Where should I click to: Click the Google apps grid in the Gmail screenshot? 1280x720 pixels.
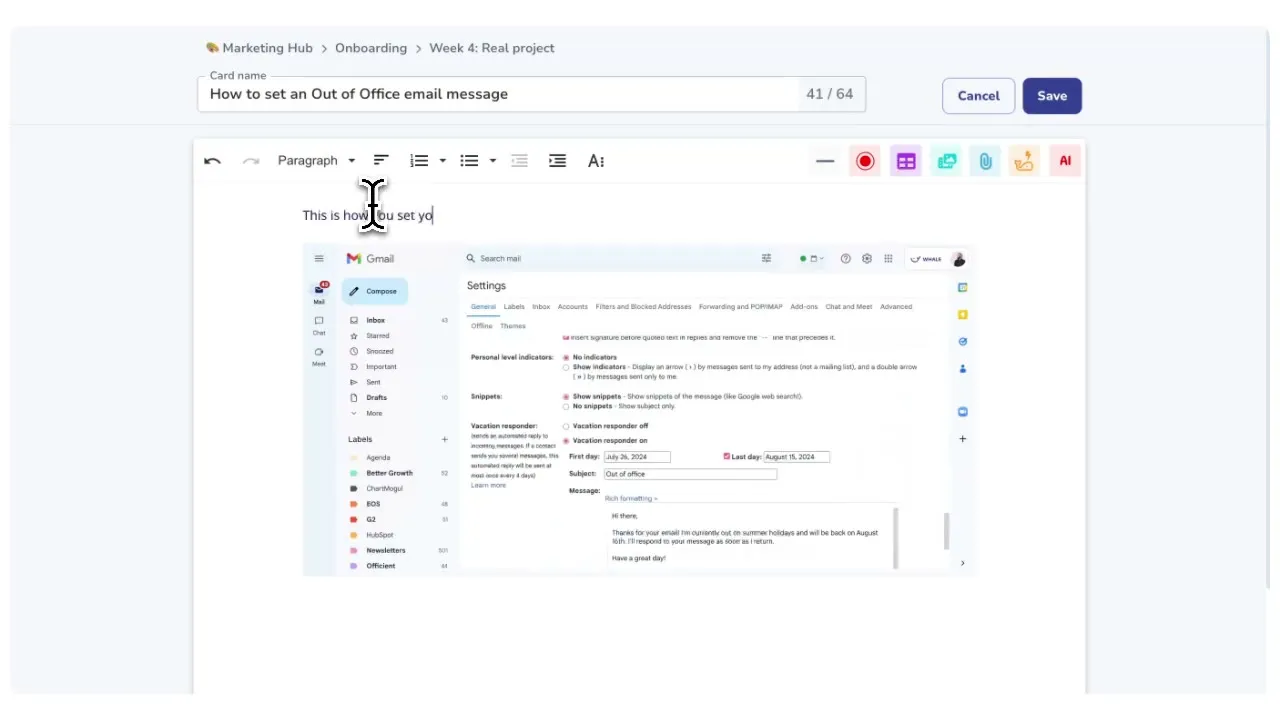point(888,258)
